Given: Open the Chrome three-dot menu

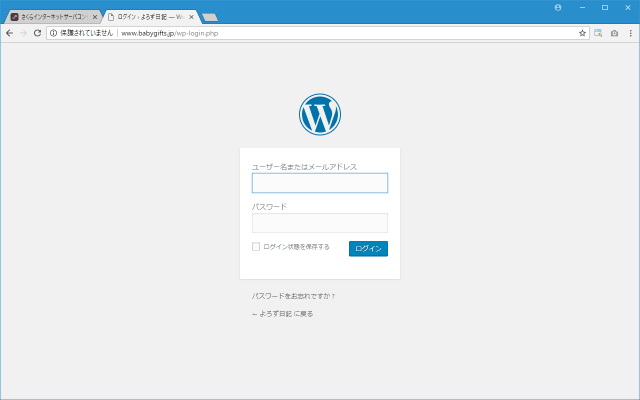Looking at the screenshot, I should tap(630, 33).
